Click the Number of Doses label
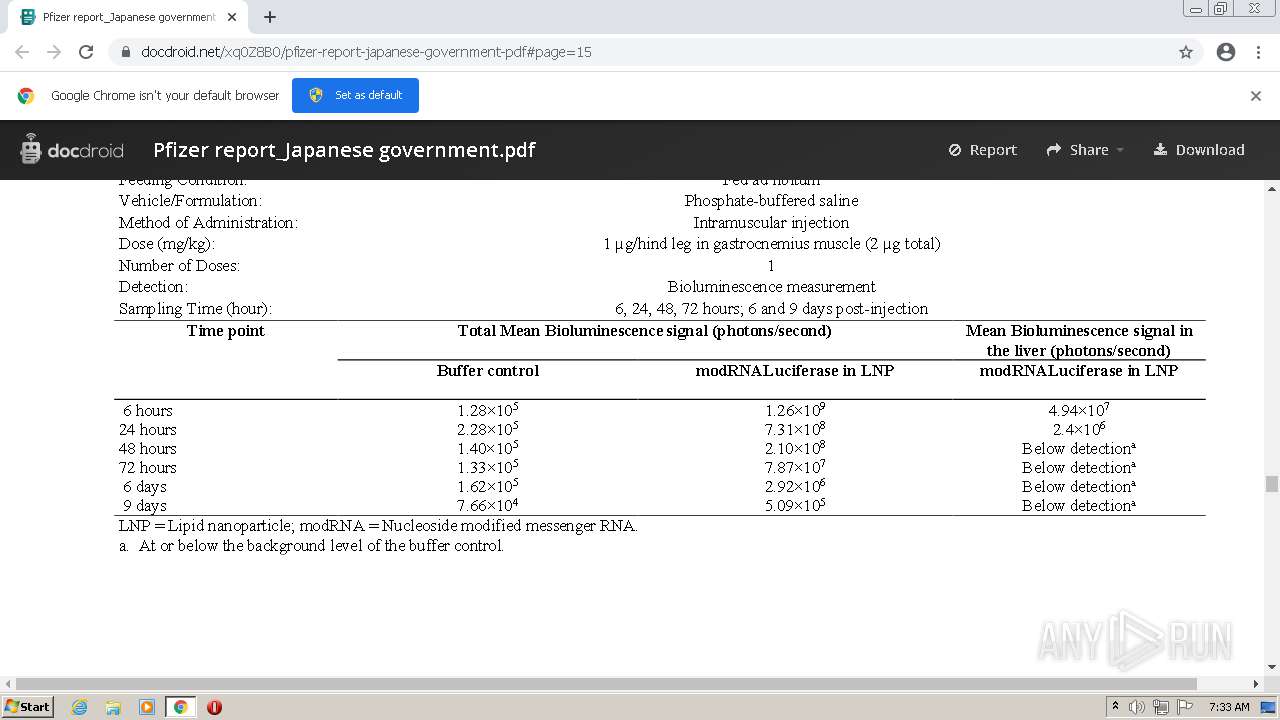Image resolution: width=1280 pixels, height=720 pixels. (x=179, y=266)
